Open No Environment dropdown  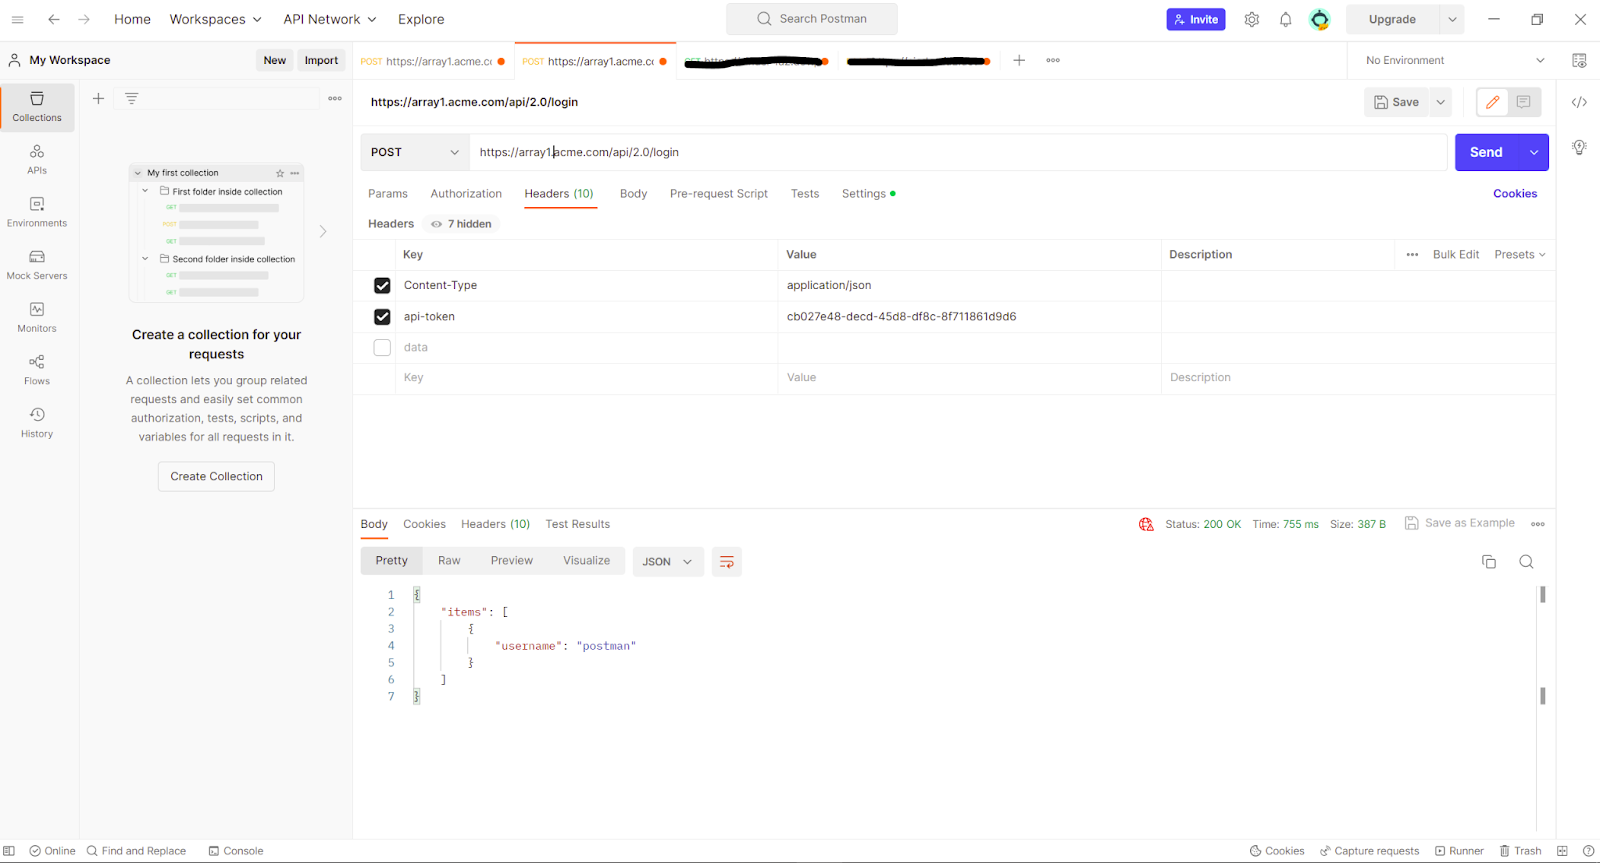pos(1454,60)
